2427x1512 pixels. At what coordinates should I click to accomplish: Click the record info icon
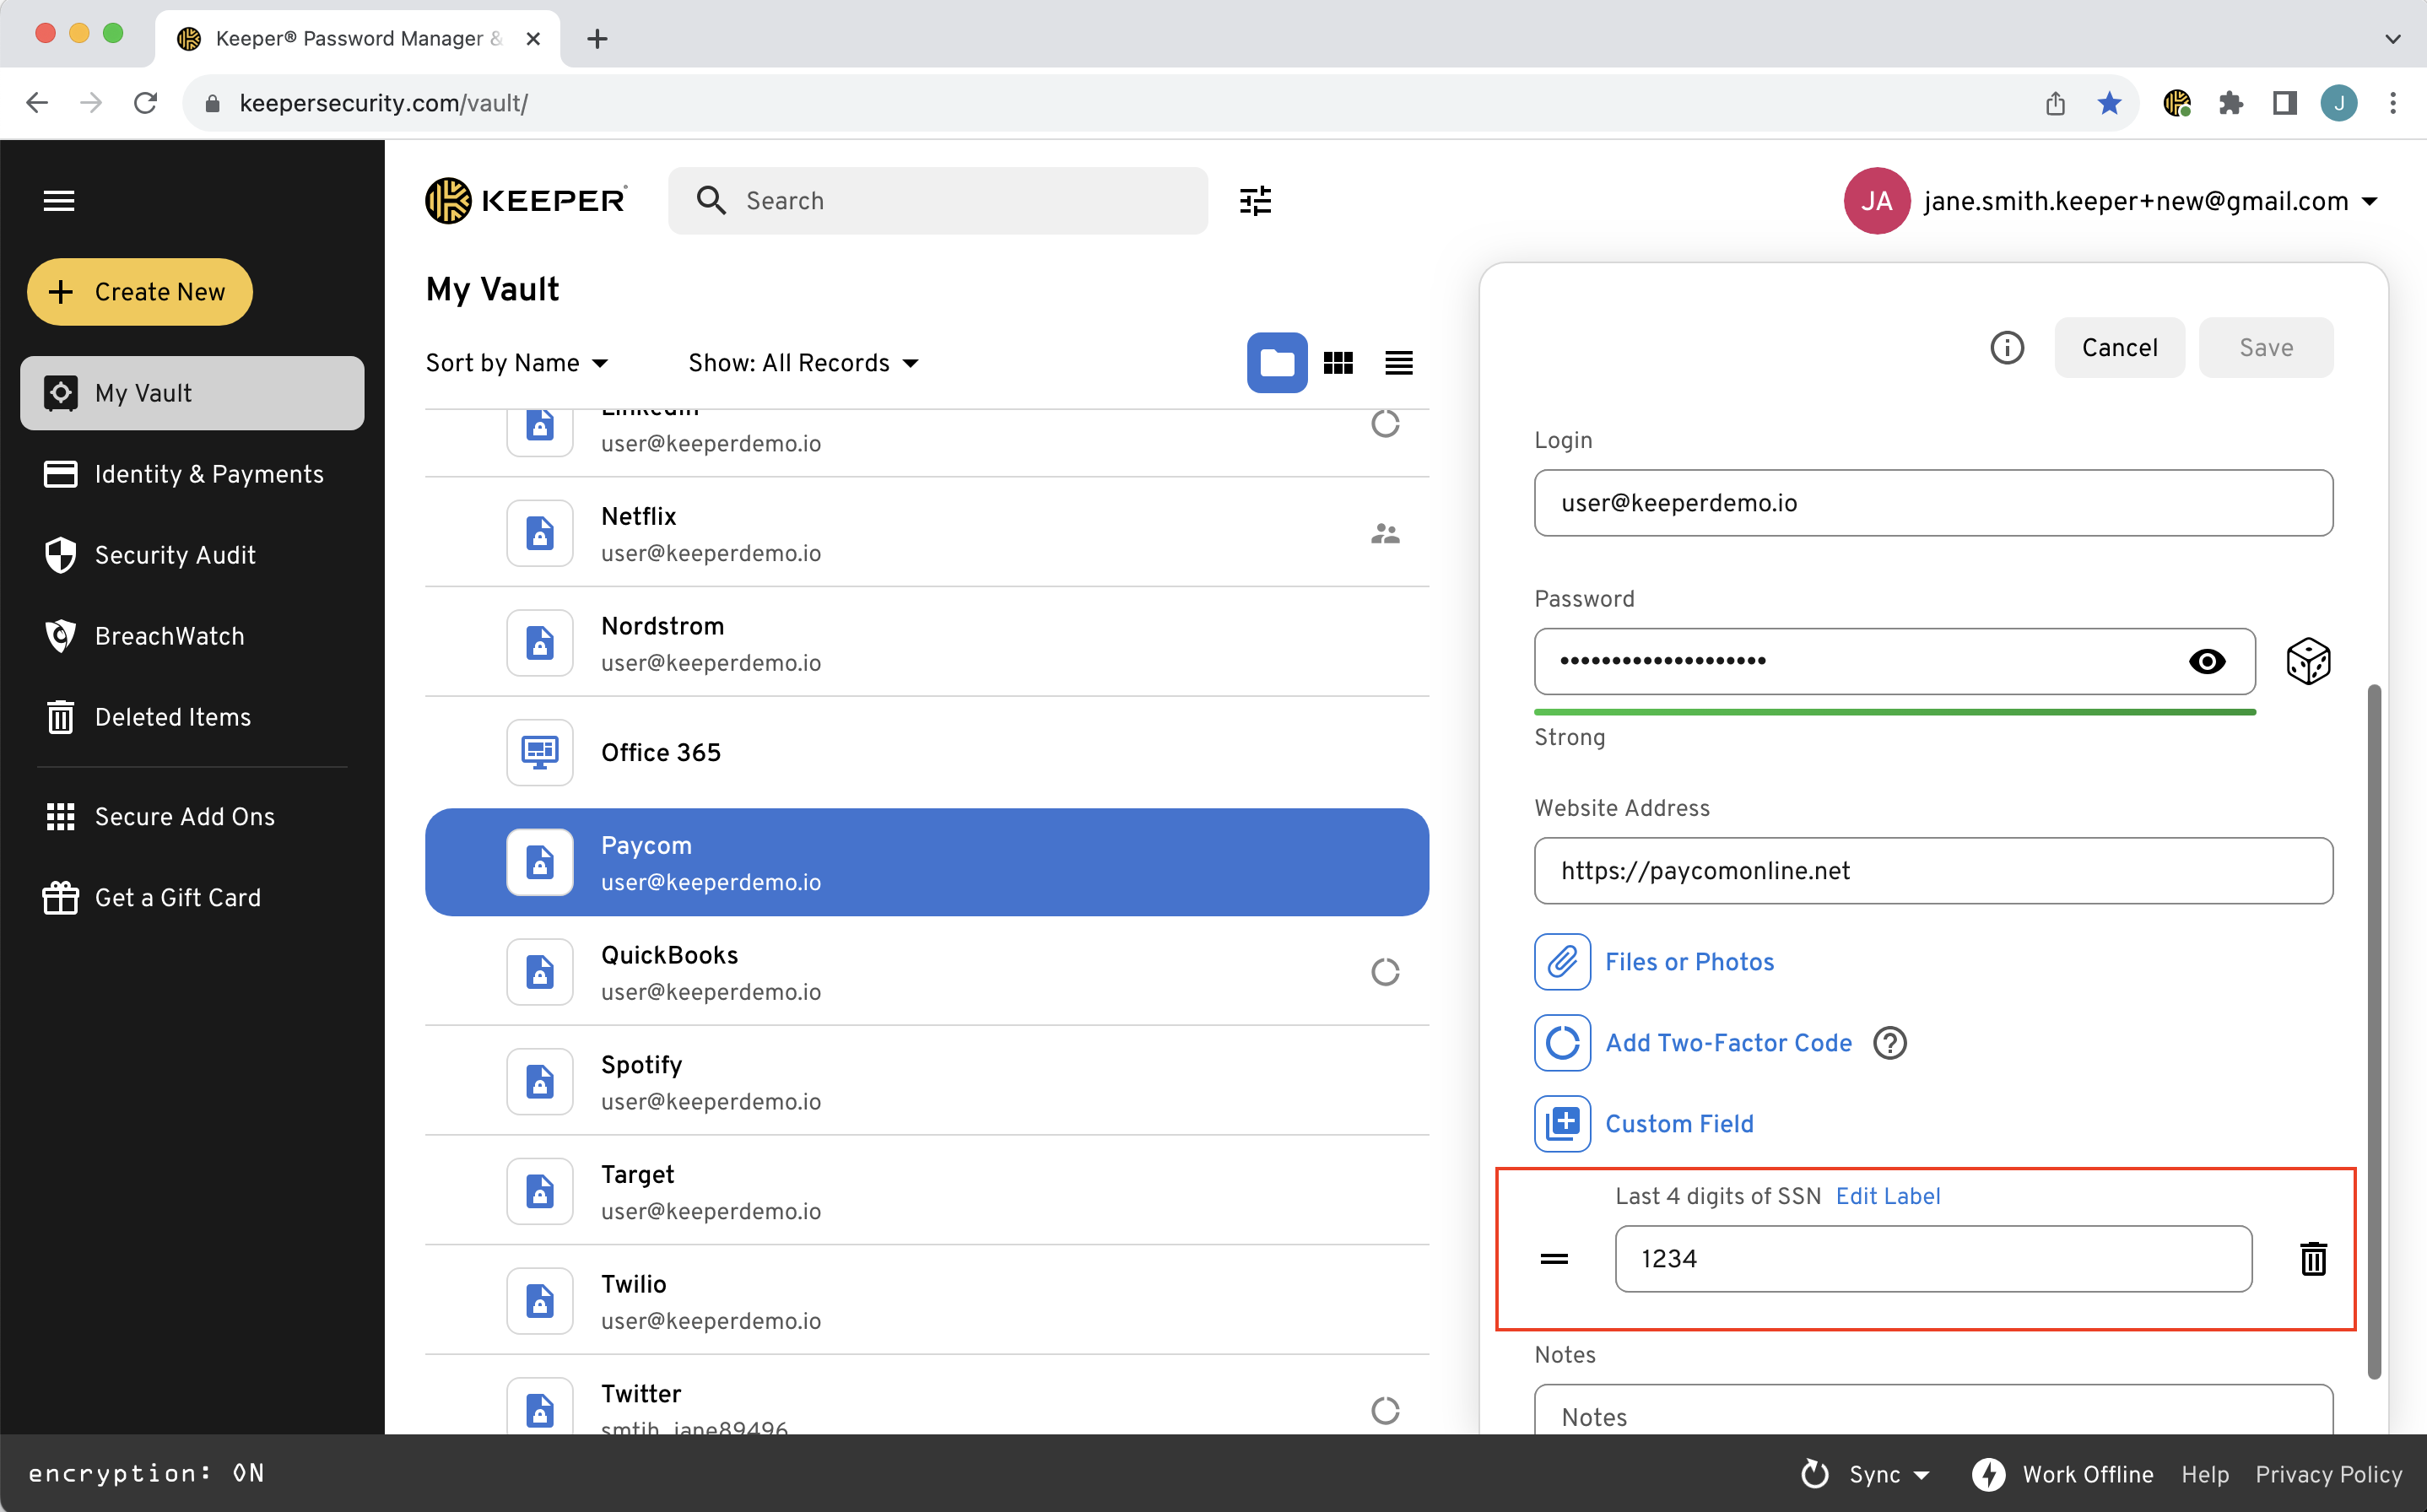pyautogui.click(x=2006, y=348)
